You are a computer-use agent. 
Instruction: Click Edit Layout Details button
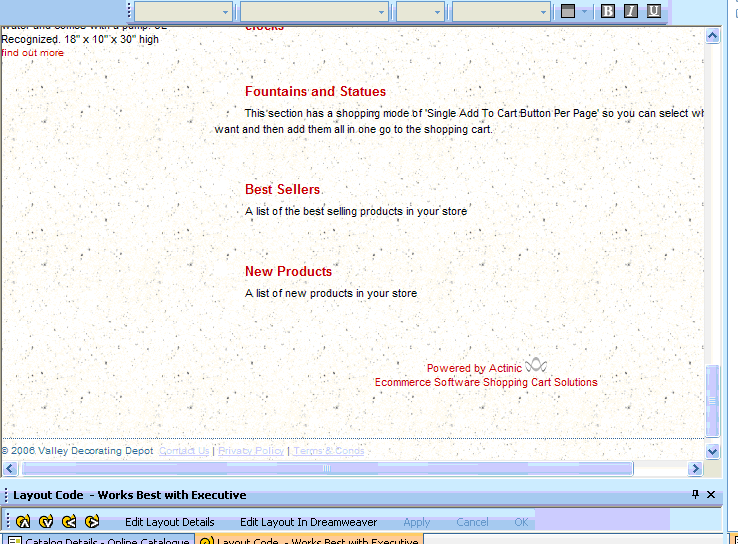(169, 522)
